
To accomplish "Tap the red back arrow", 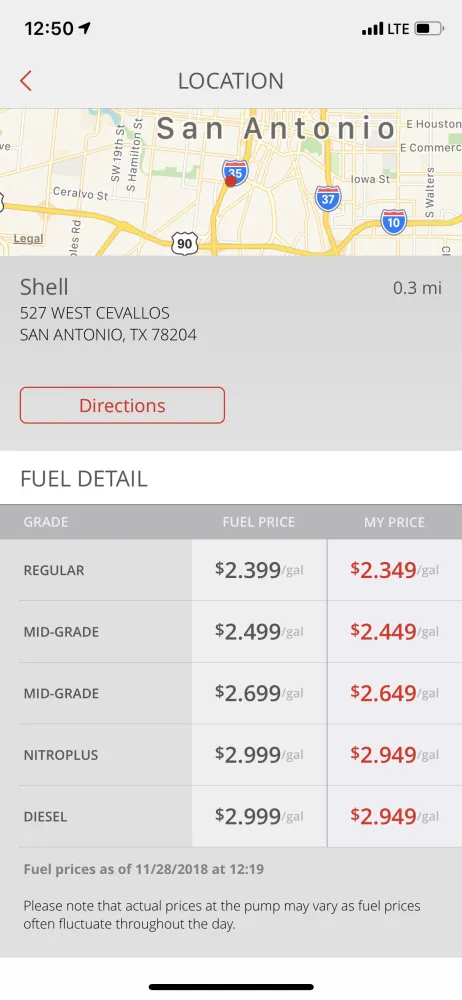I will click(x=26, y=81).
